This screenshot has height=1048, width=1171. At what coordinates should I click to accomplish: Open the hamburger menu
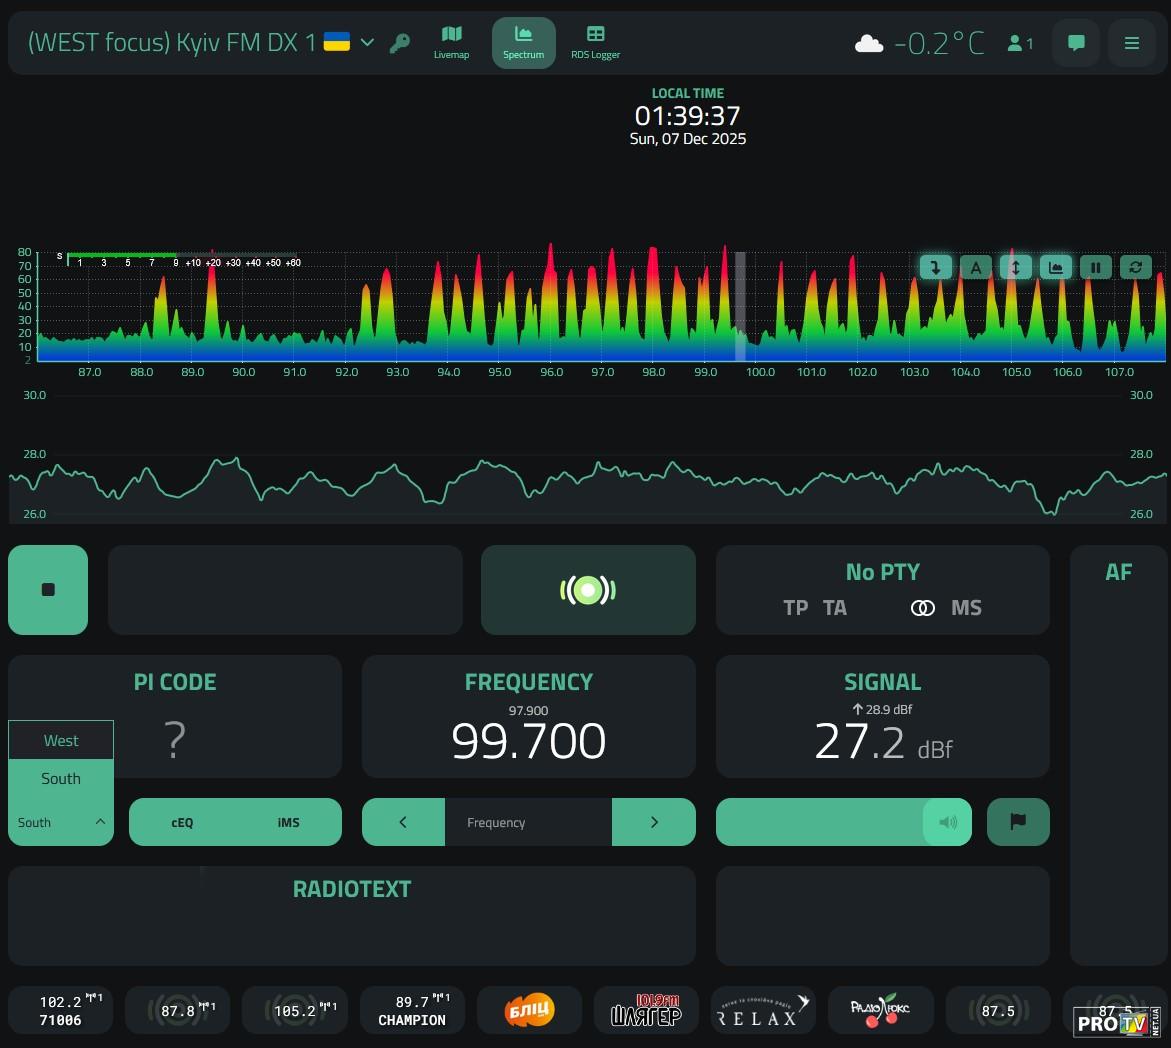coord(1132,43)
